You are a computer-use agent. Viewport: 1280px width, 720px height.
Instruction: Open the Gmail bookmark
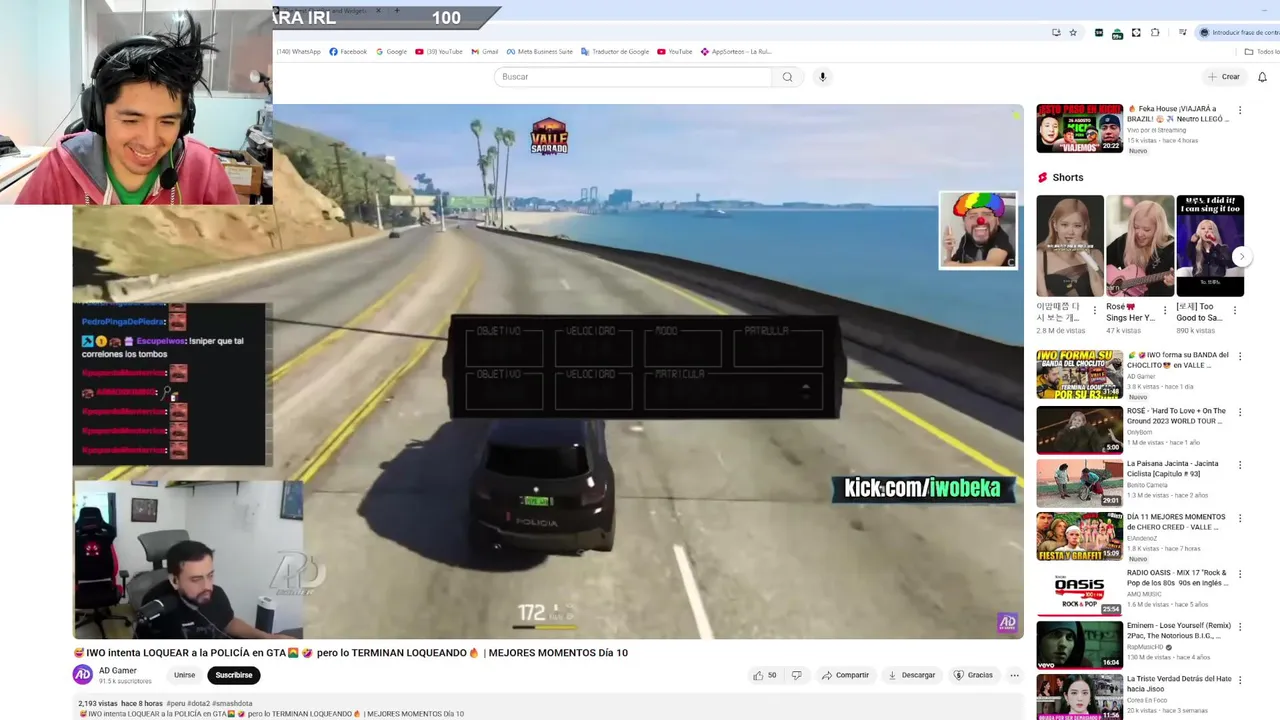(484, 52)
